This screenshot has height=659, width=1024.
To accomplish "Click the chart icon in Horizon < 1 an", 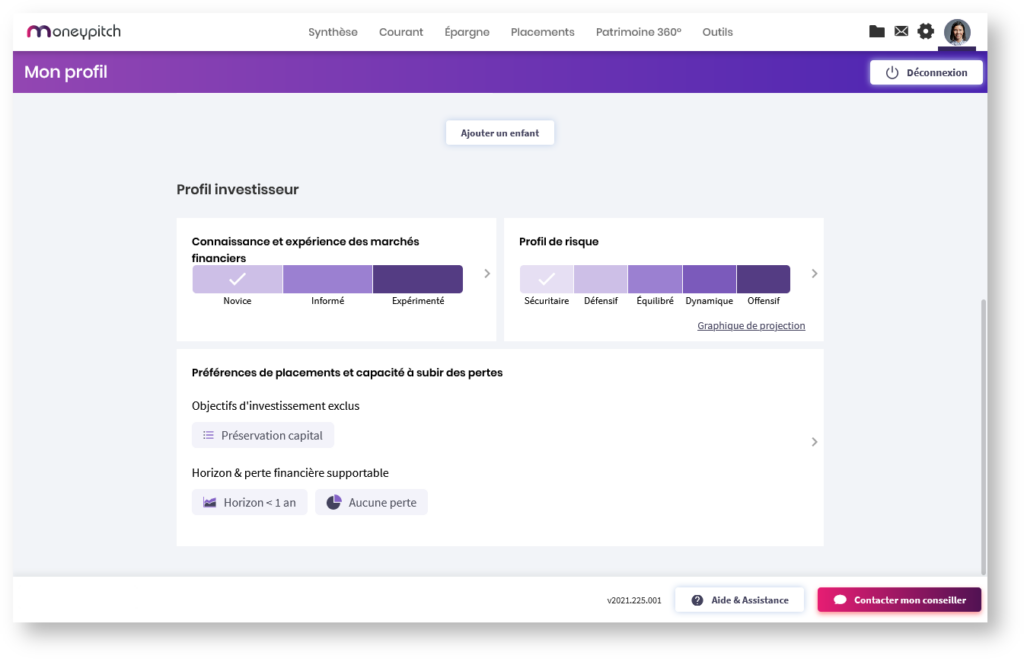I will click(x=210, y=502).
